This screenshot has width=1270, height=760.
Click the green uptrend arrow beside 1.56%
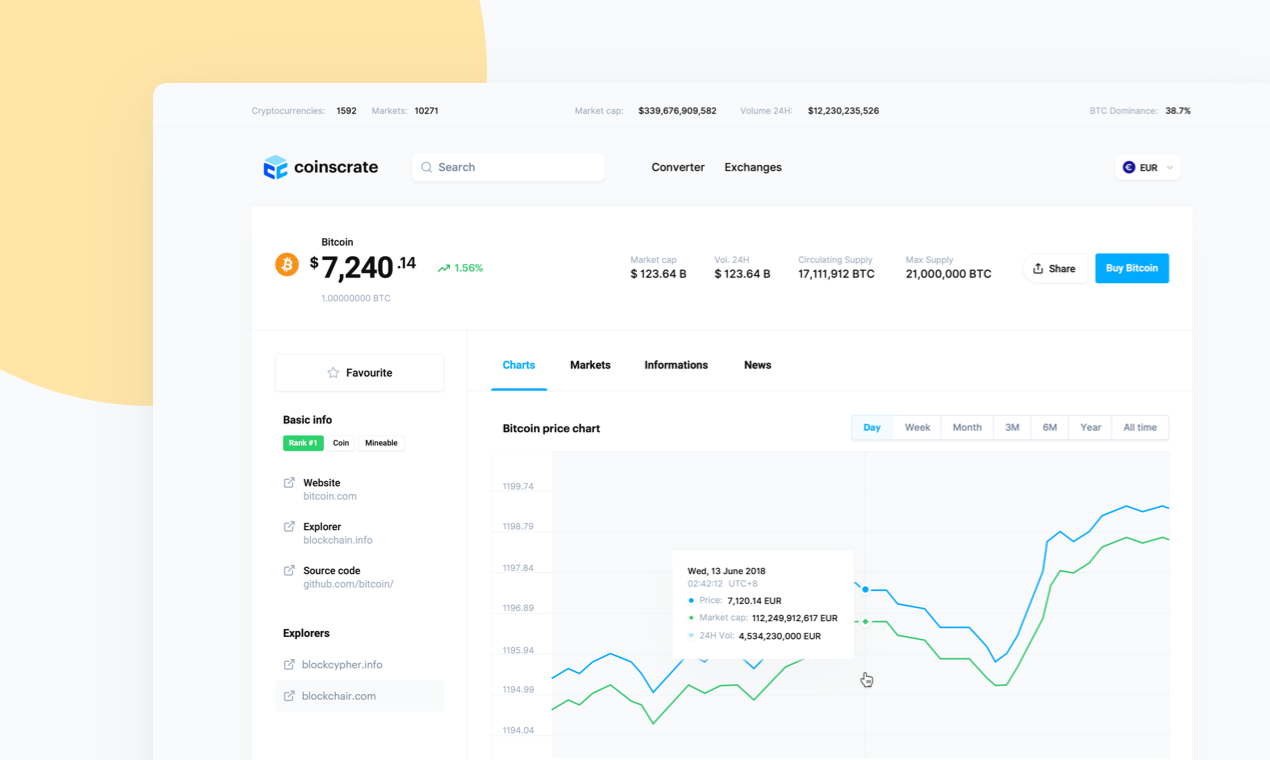(443, 267)
